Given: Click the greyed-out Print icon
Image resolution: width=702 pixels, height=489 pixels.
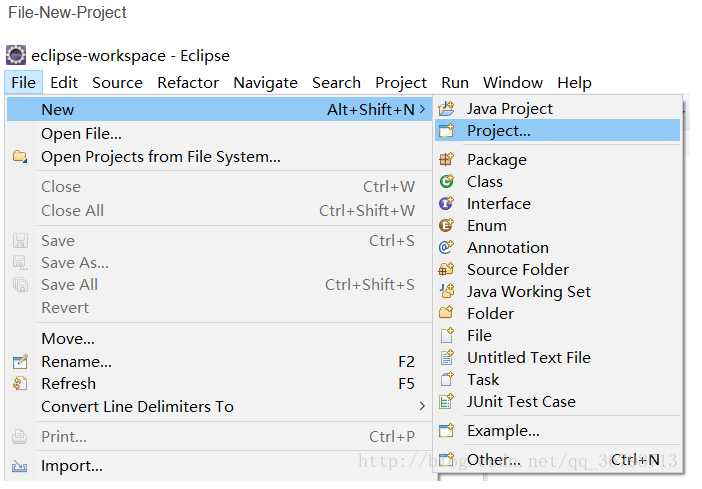Looking at the screenshot, I should [x=20, y=436].
